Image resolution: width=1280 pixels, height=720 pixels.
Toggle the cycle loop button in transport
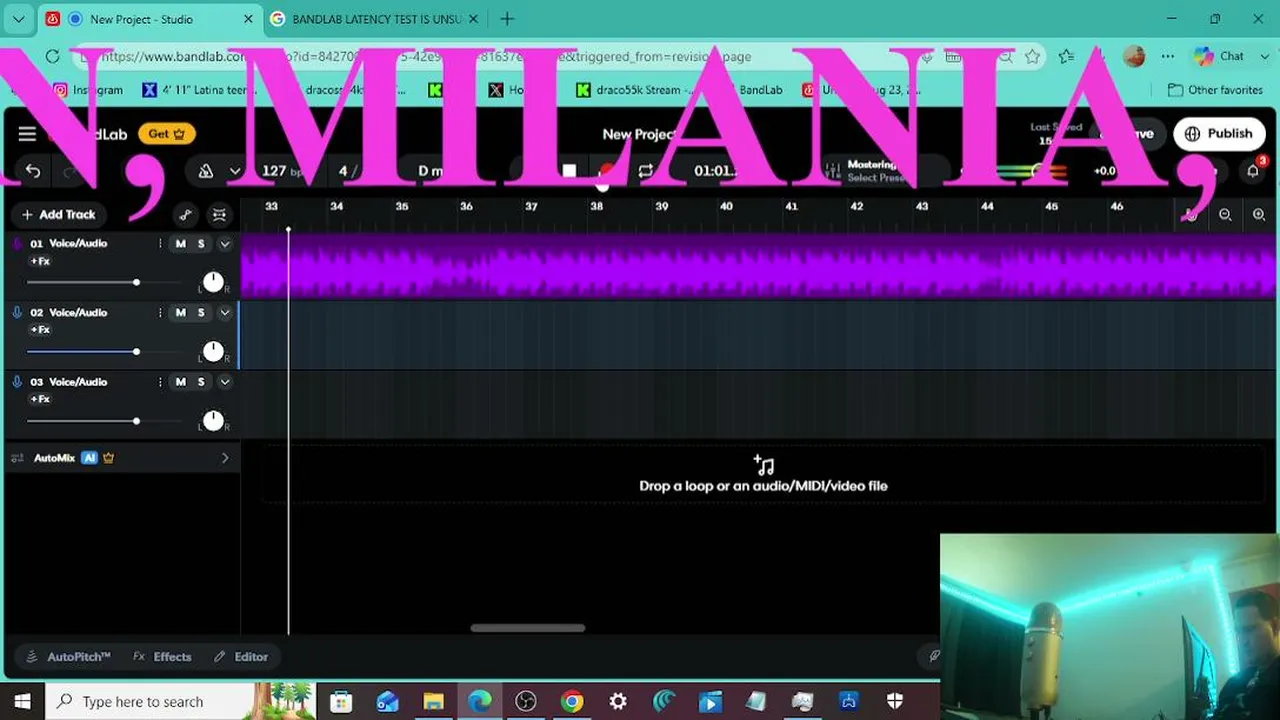click(646, 171)
